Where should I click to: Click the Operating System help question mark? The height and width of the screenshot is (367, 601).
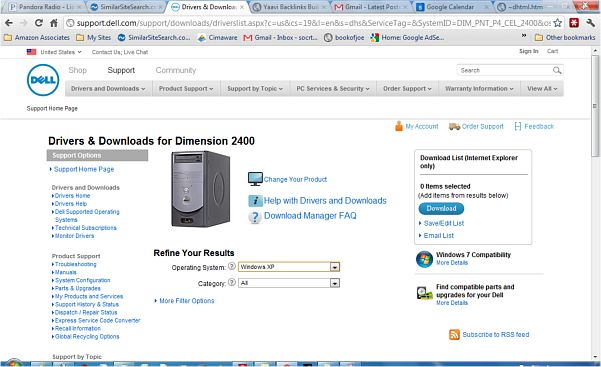pyautogui.click(x=232, y=266)
